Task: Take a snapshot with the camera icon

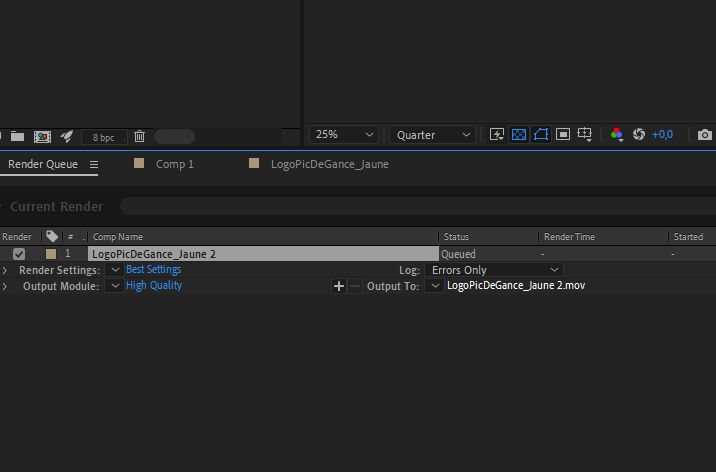Action: click(x=705, y=134)
